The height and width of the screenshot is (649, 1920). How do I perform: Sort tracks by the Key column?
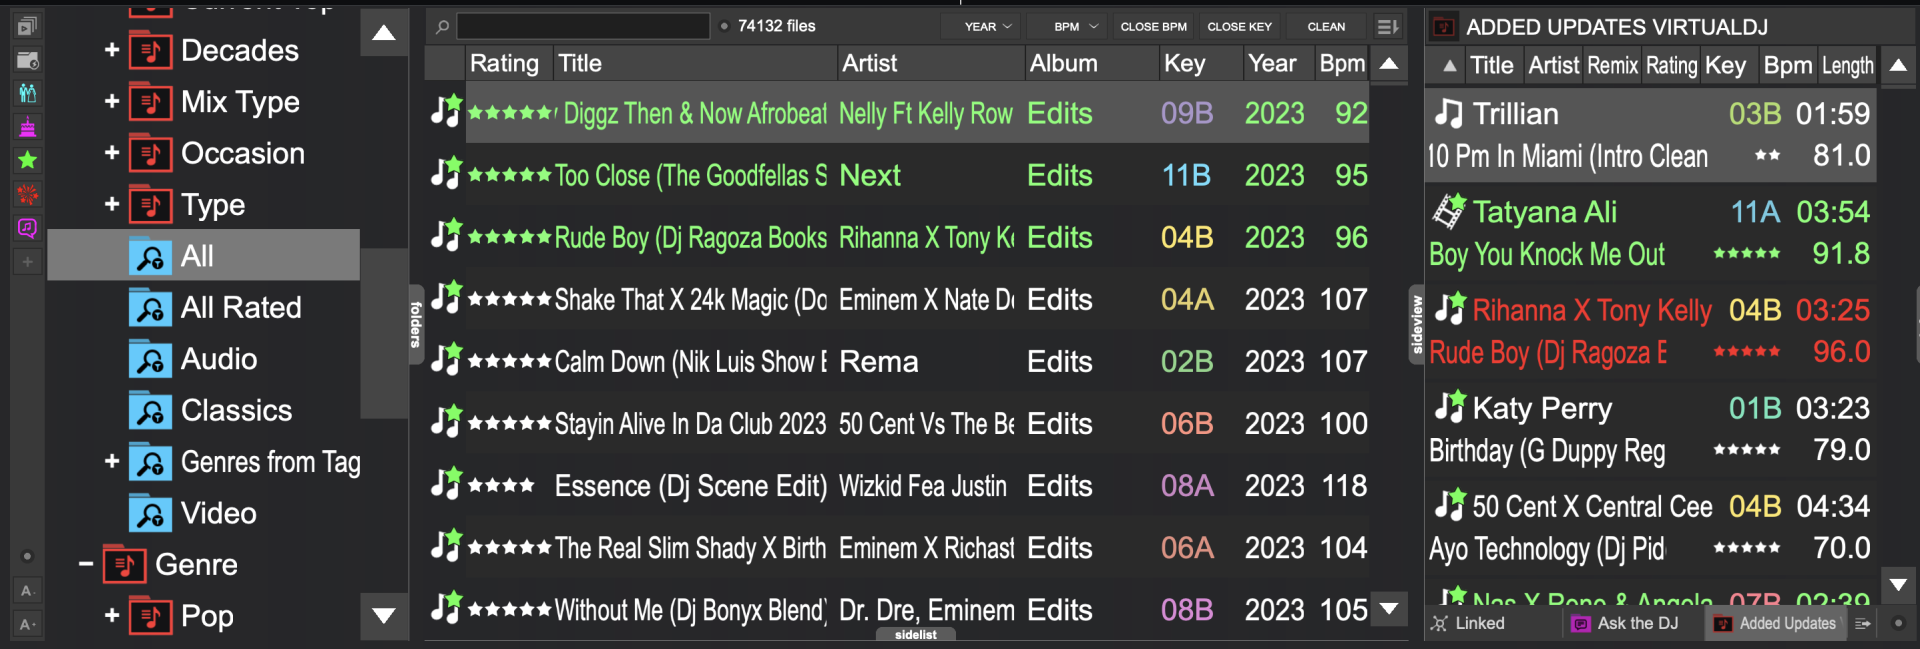(1184, 64)
